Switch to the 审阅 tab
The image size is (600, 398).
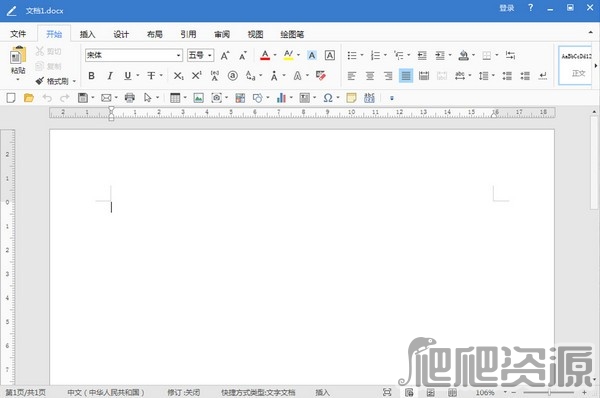point(222,34)
